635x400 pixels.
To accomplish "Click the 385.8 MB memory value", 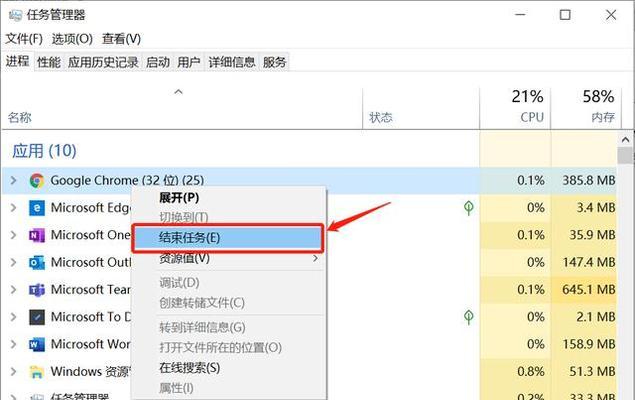I will (589, 180).
